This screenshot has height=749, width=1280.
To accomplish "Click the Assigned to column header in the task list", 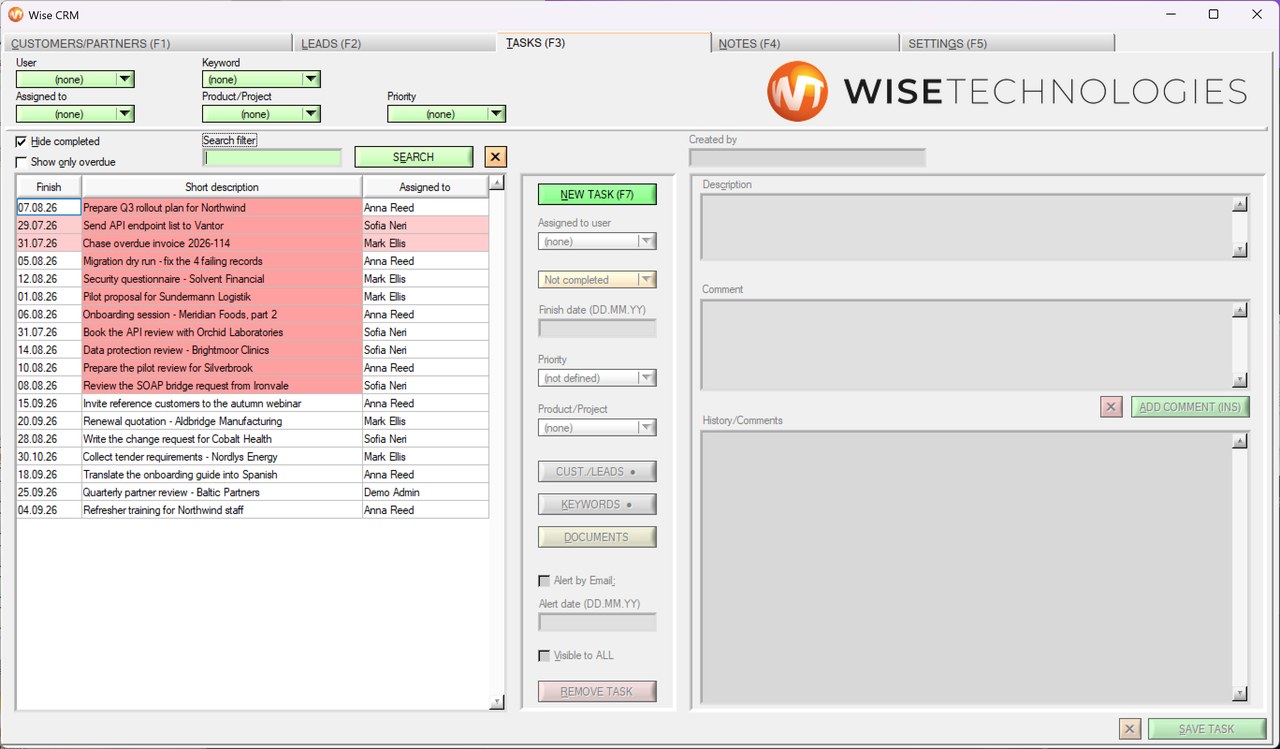I will click(425, 187).
